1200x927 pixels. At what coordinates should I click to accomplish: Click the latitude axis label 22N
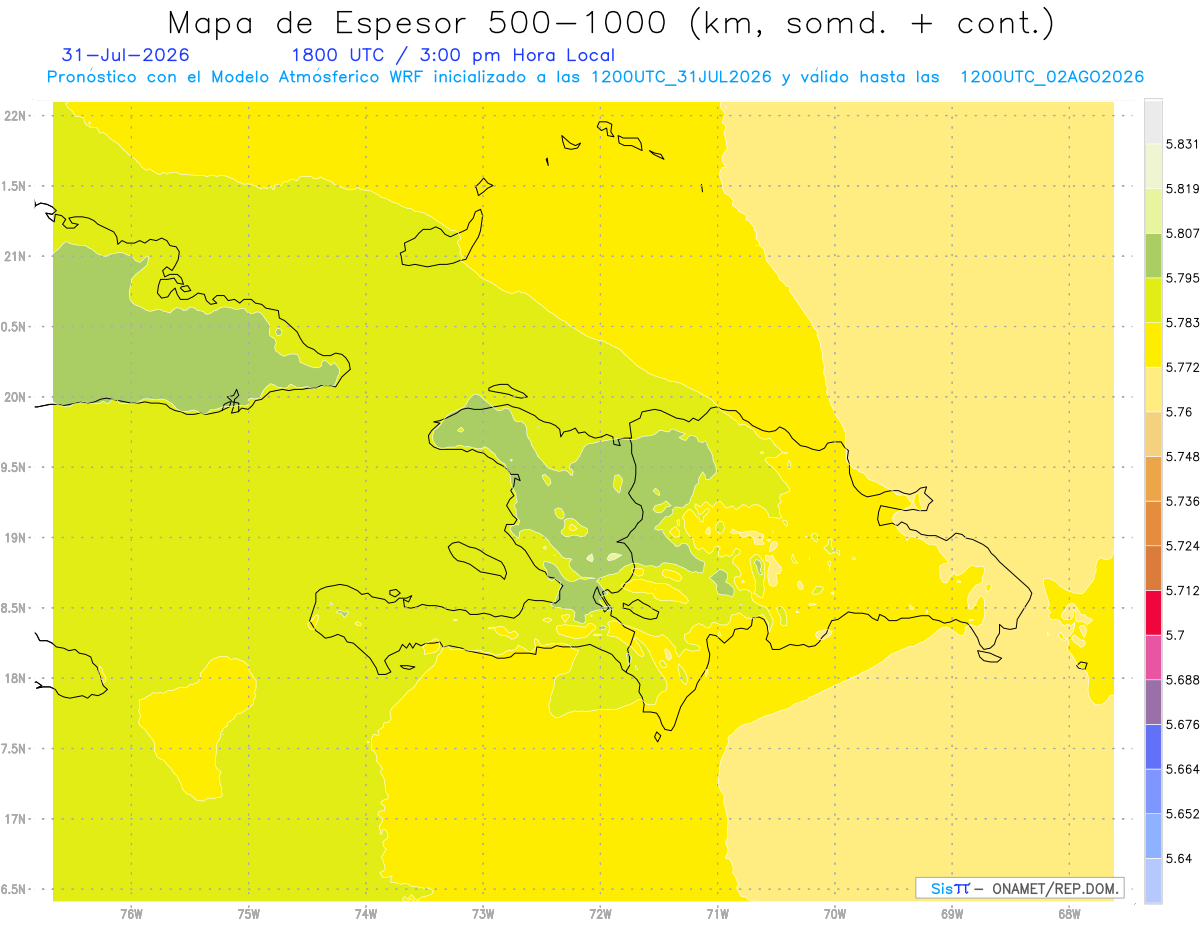pyautogui.click(x=15, y=116)
